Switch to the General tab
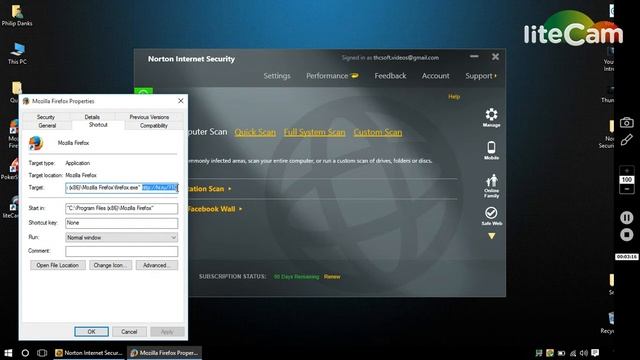Screen dimensions: 640x360 47,125
